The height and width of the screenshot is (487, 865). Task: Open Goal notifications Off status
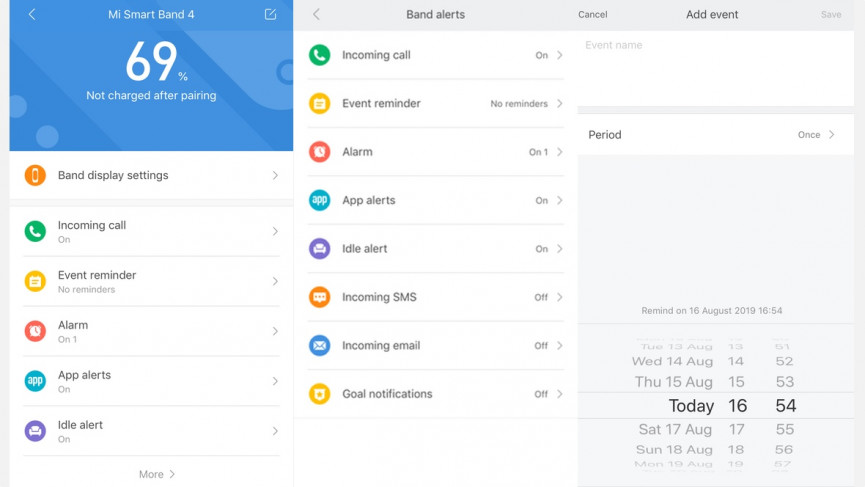pos(541,394)
